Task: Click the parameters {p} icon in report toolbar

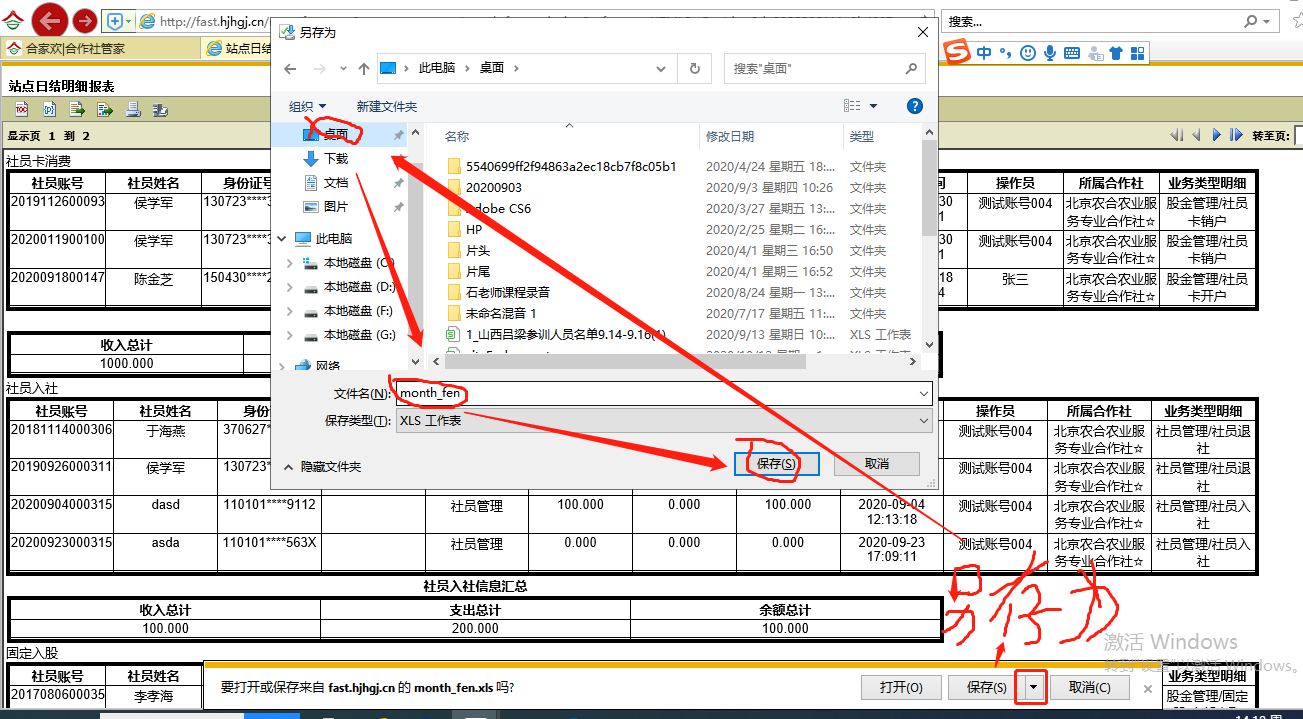Action: coord(48,110)
